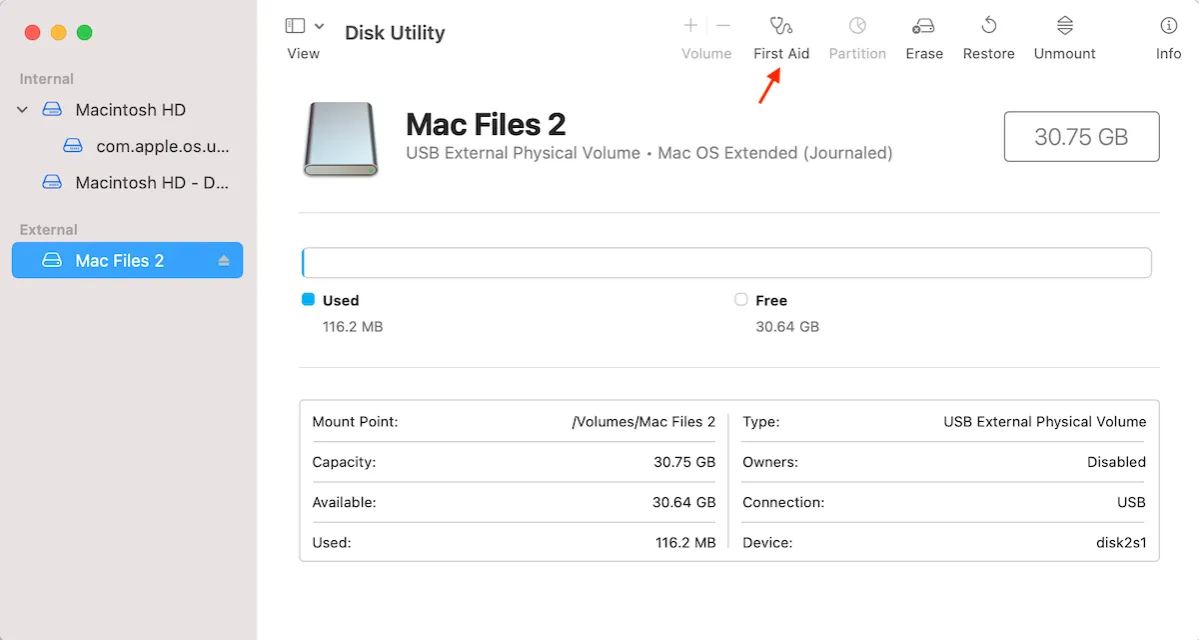1199x640 pixels.
Task: Minimize window with yellow button
Action: click(x=58, y=32)
